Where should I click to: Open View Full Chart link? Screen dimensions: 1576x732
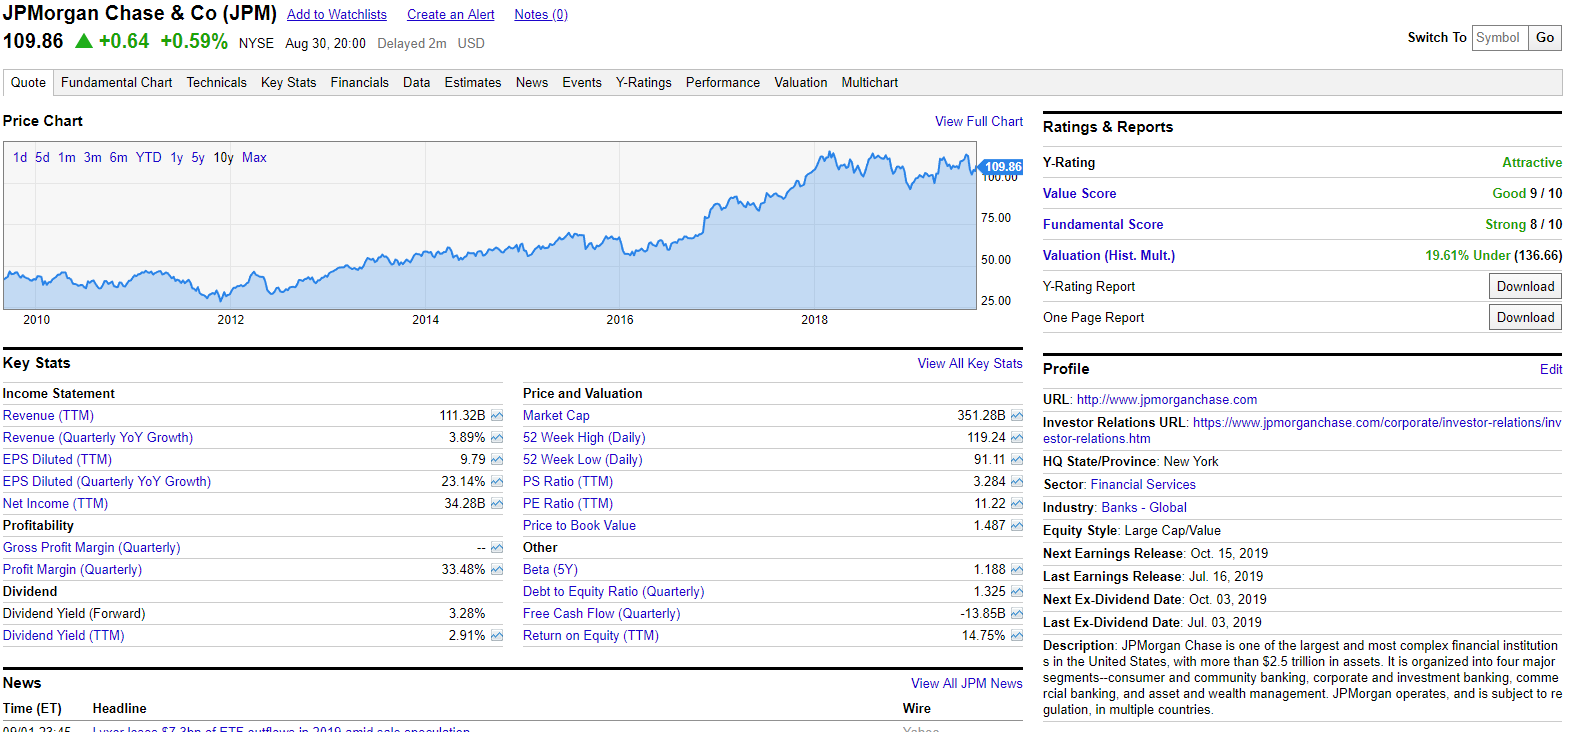[979, 122]
